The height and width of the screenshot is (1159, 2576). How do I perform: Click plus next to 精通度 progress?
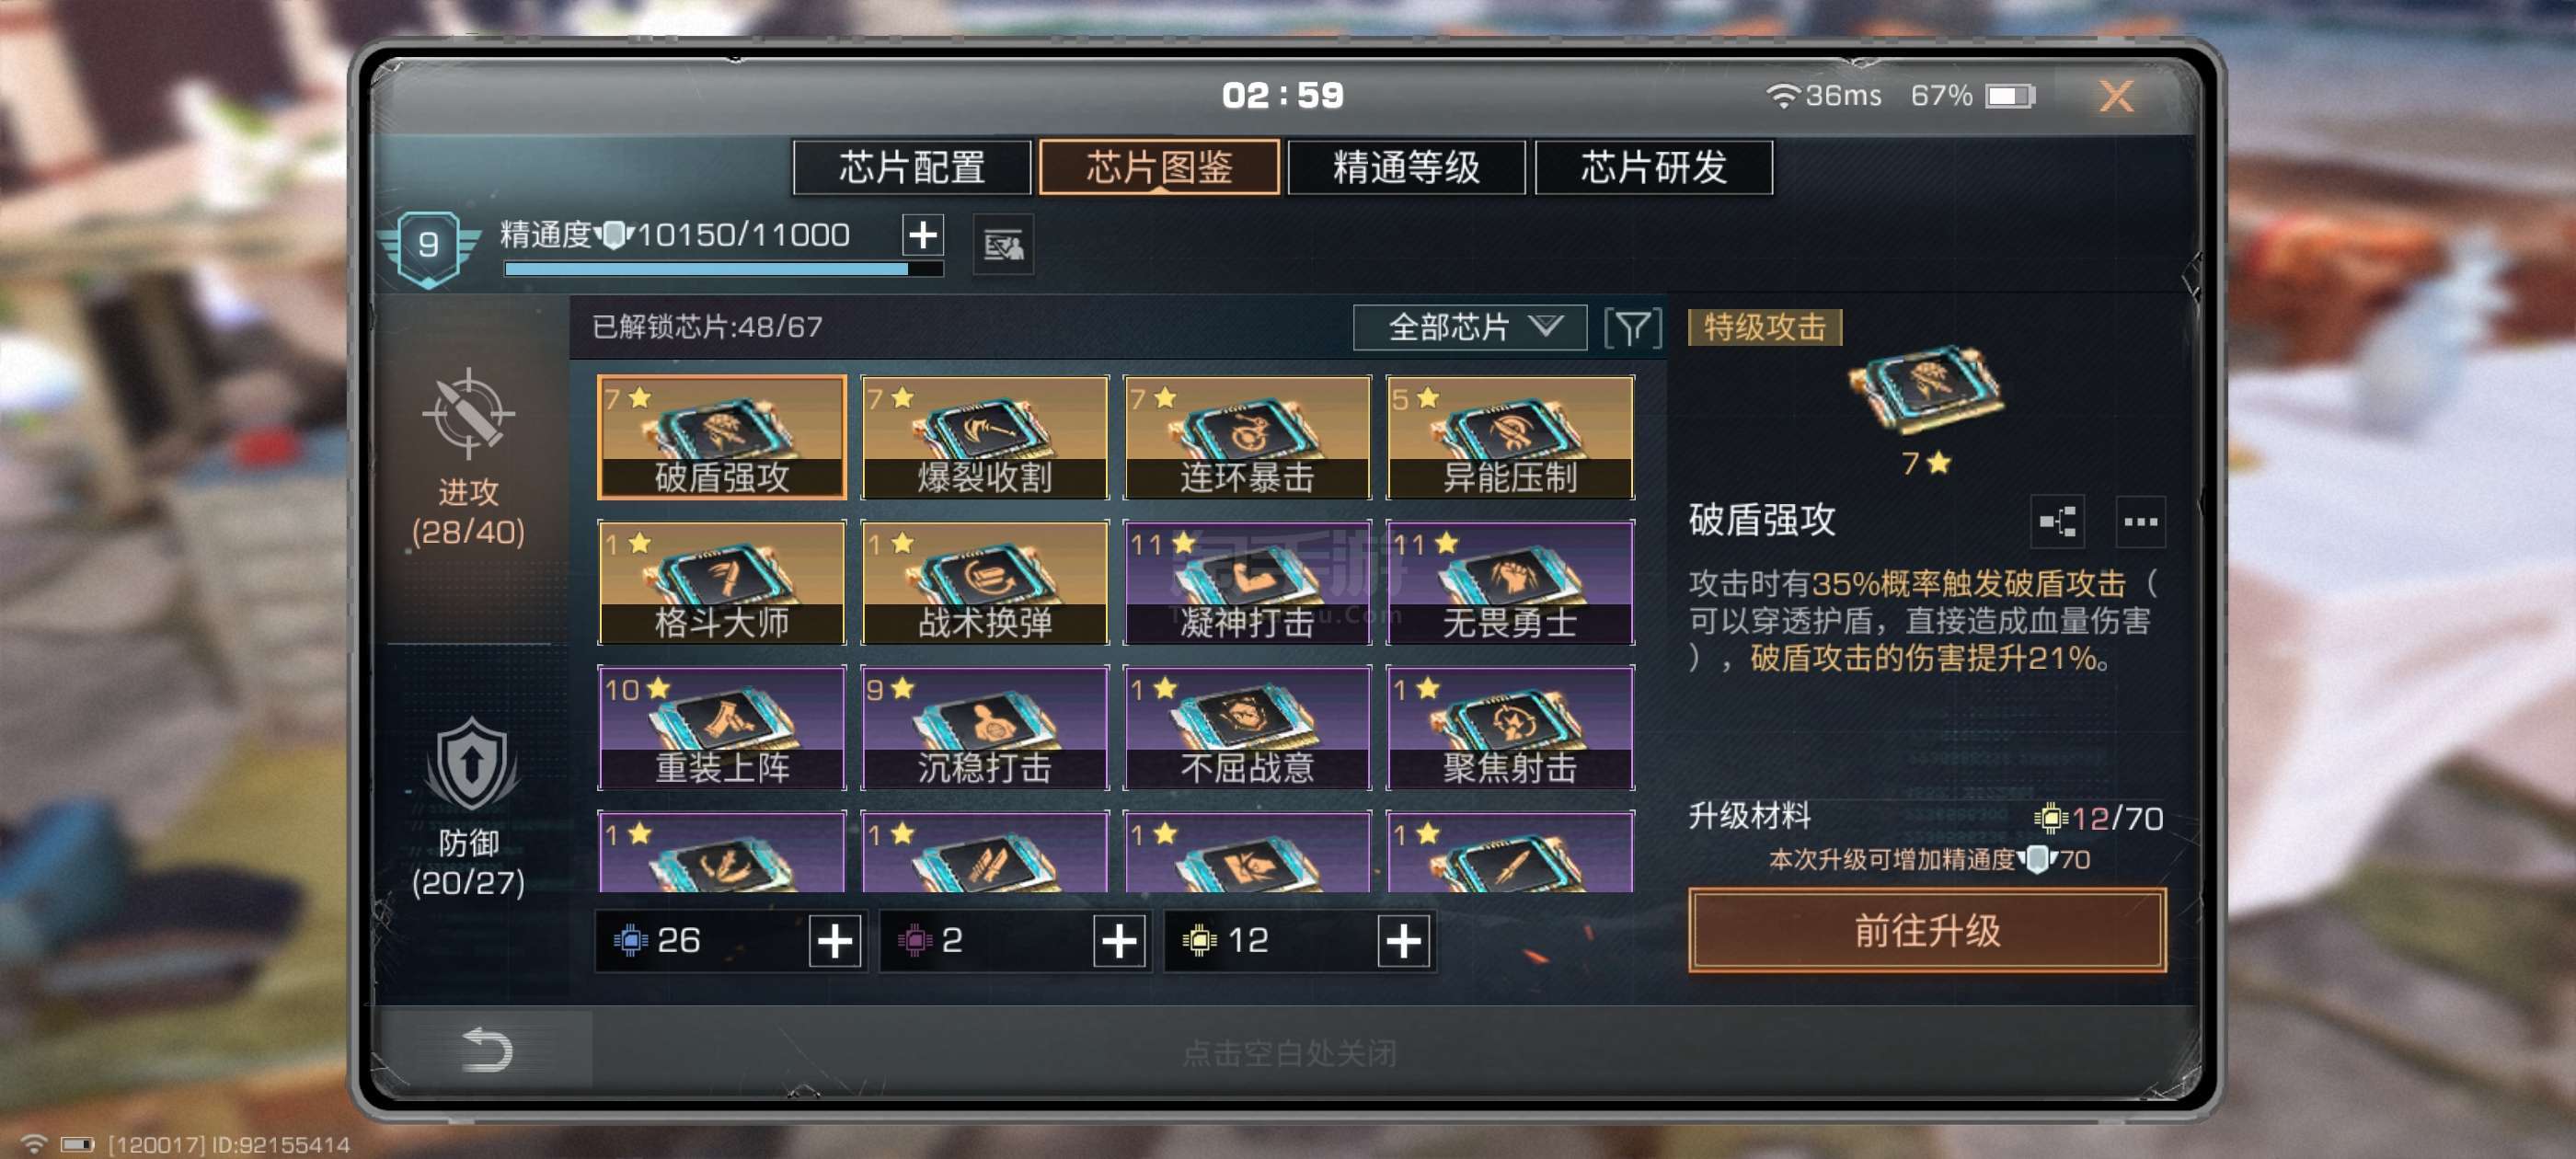(x=922, y=235)
